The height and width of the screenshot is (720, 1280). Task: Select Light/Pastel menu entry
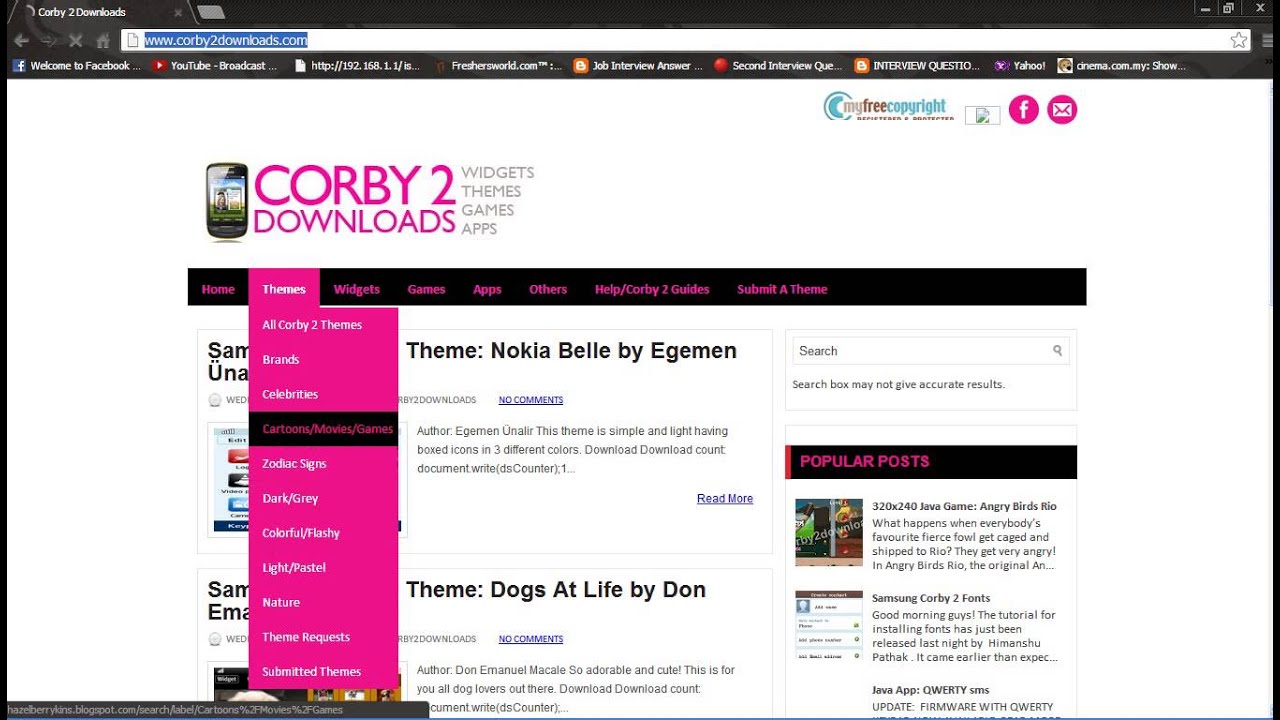[x=323, y=568]
